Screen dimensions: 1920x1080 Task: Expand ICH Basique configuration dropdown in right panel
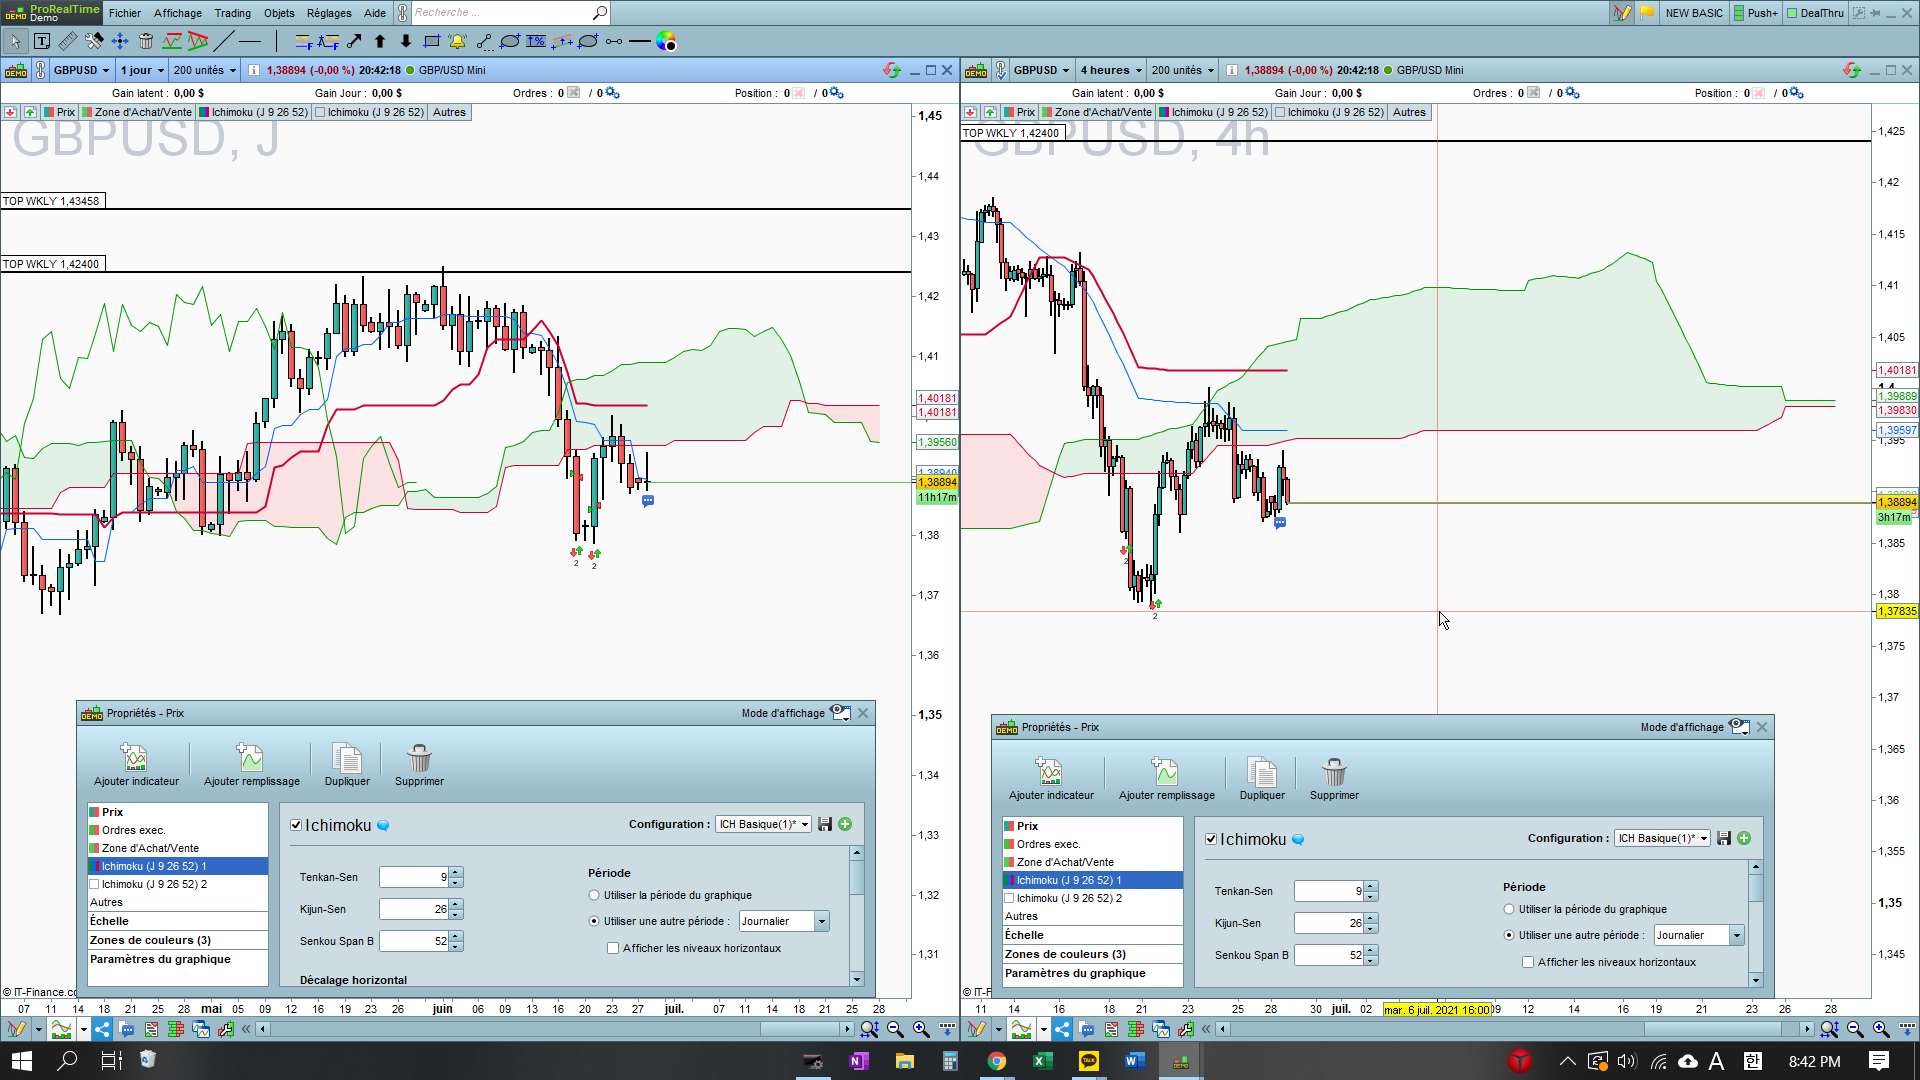coord(1704,838)
